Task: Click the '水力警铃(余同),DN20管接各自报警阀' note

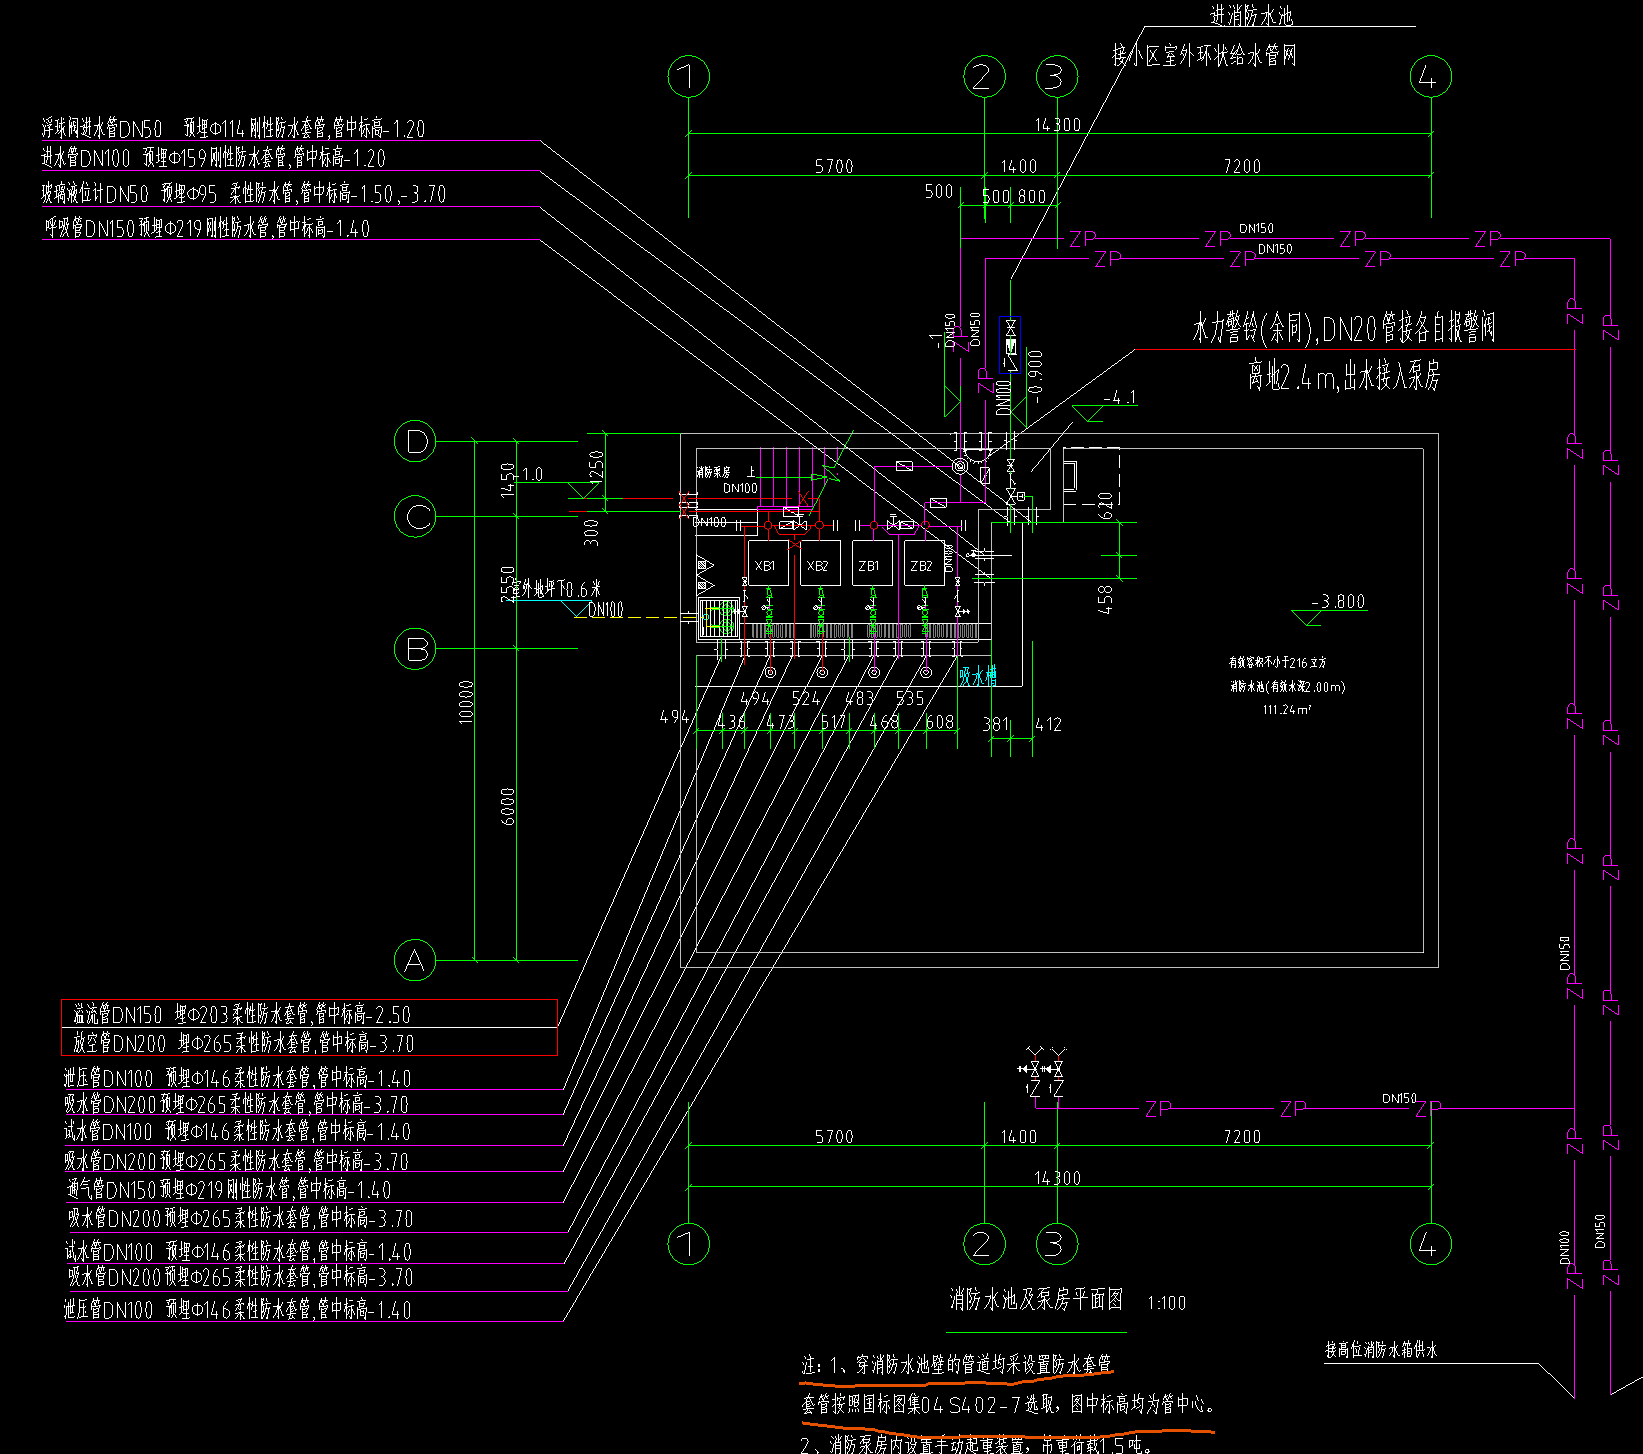Action: click(x=1343, y=327)
